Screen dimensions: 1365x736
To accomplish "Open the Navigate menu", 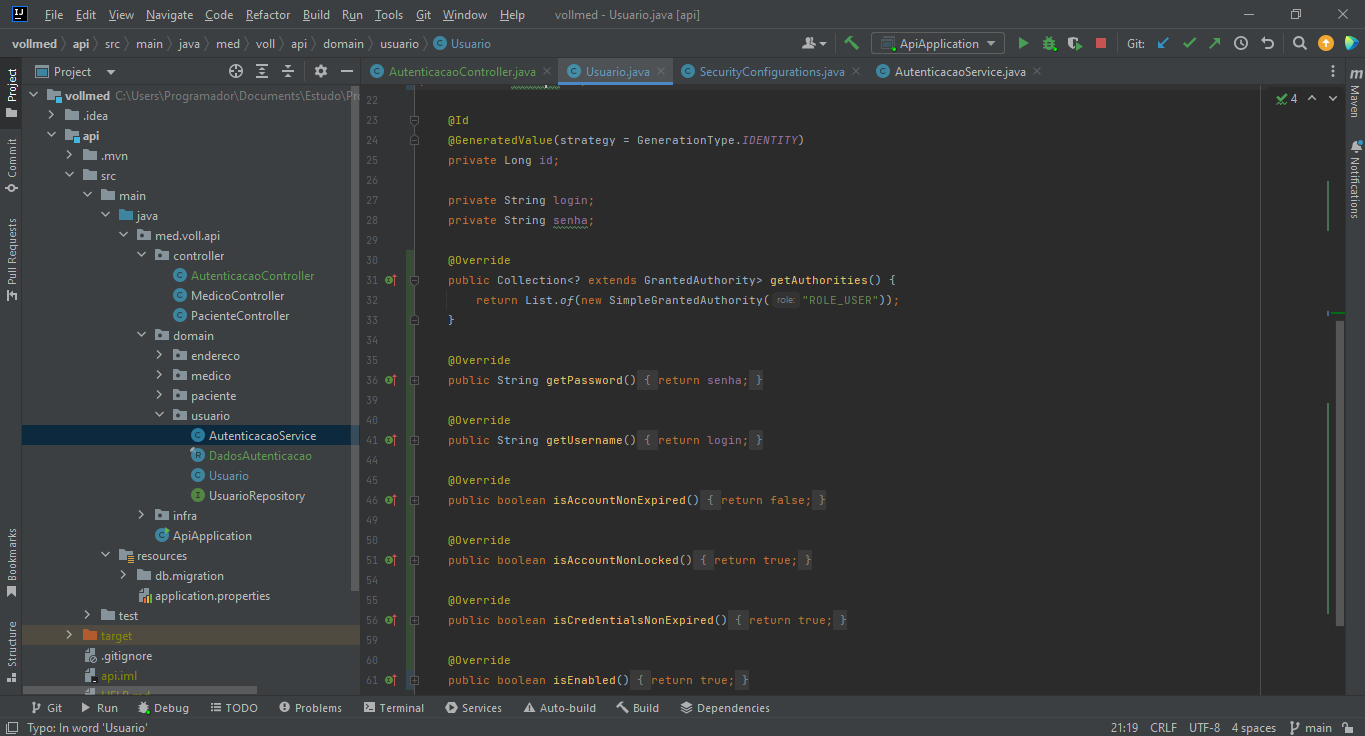I will coord(169,15).
